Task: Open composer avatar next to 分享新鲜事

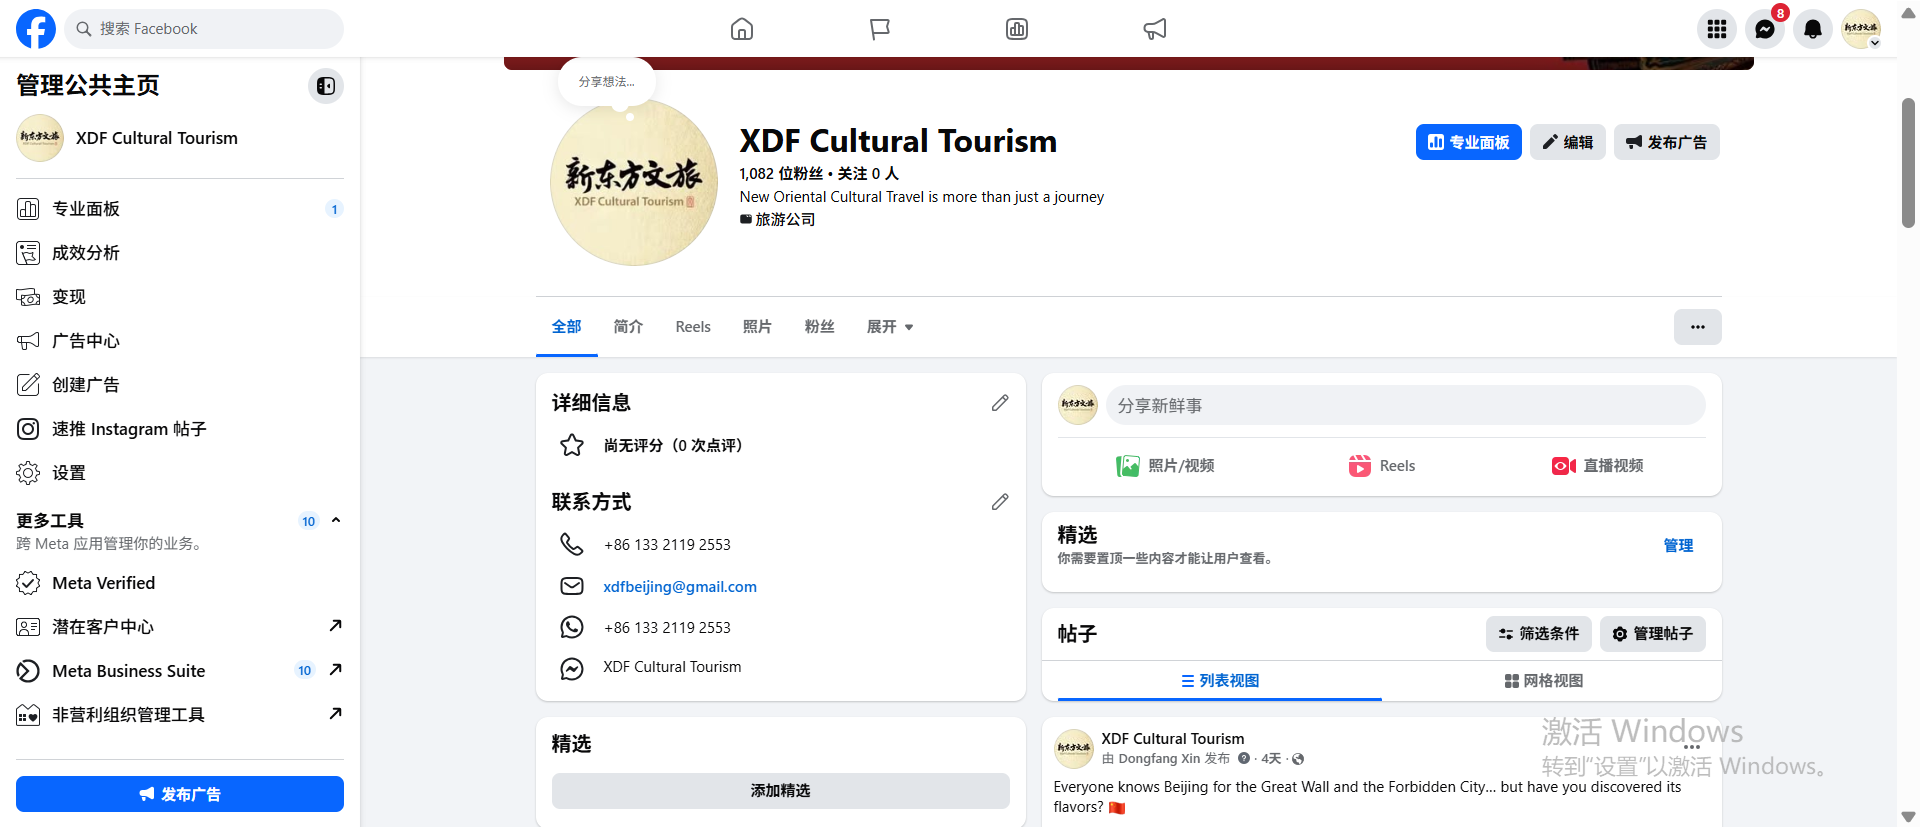Action: (1078, 405)
